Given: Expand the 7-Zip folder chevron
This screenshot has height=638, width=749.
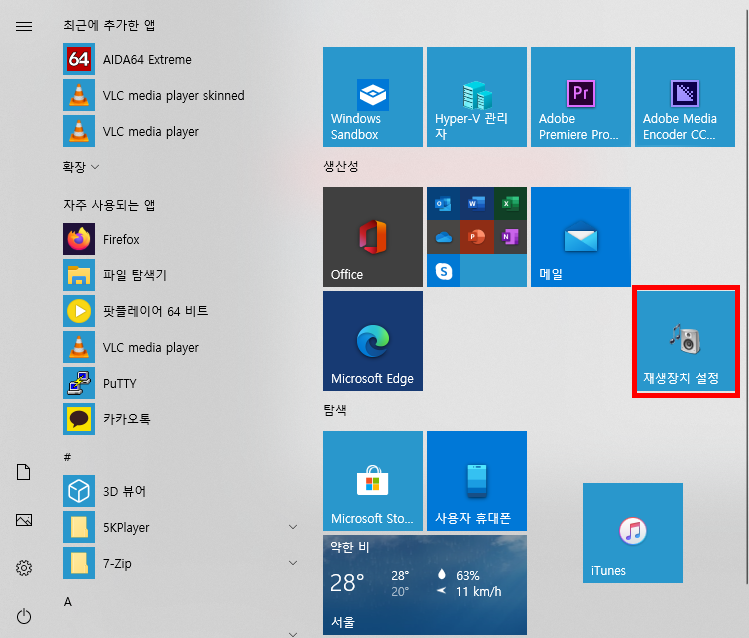Looking at the screenshot, I should (x=293, y=563).
